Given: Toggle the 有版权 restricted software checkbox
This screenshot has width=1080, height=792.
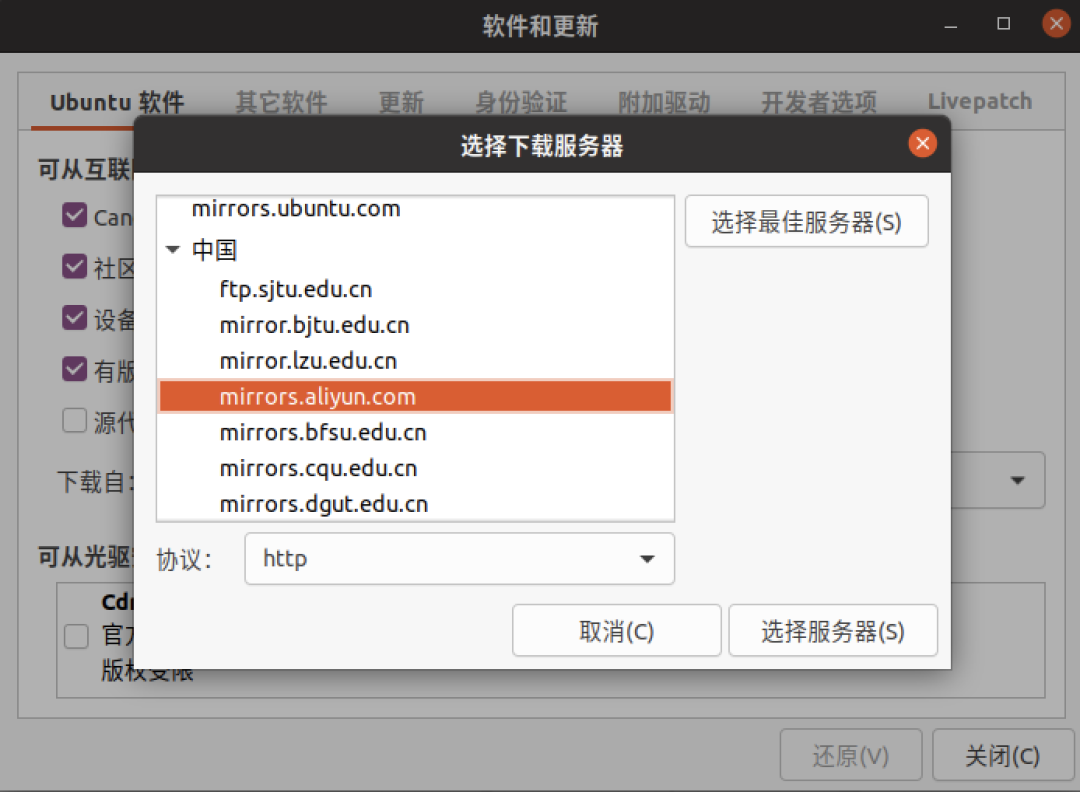Looking at the screenshot, I should click(x=74, y=369).
